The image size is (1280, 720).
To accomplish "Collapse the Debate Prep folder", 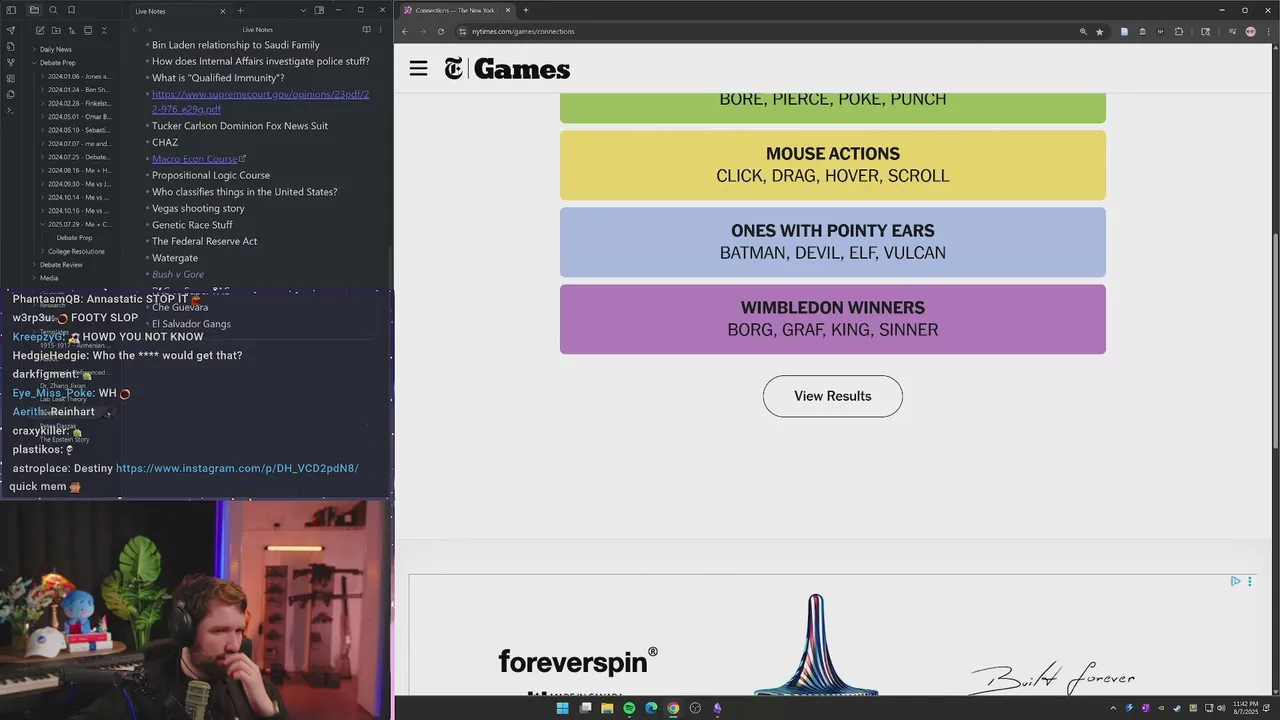I will tap(57, 62).
